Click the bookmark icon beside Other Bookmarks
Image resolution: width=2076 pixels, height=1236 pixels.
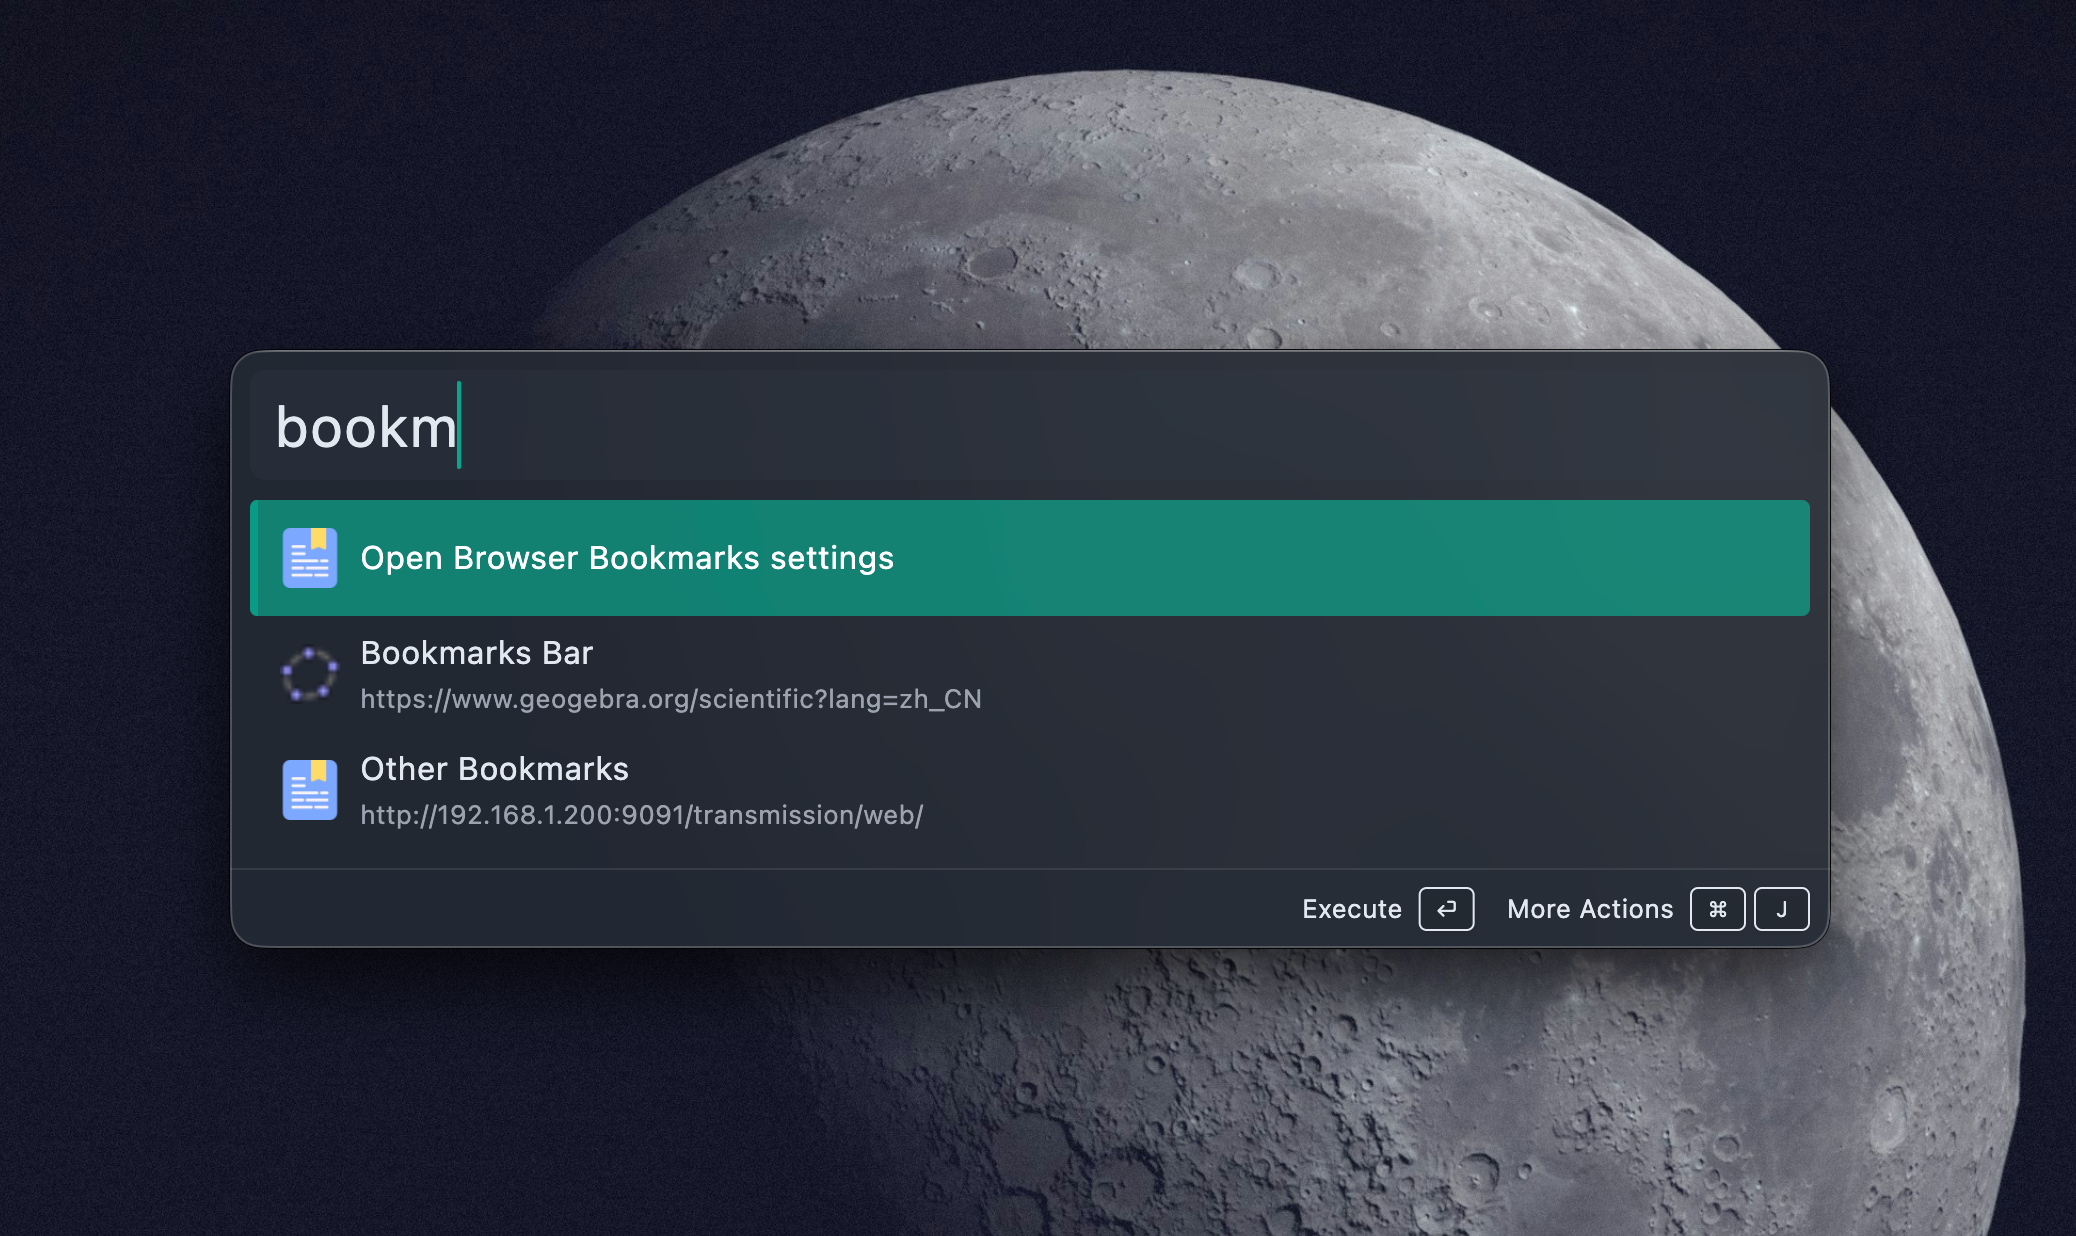[x=310, y=790]
